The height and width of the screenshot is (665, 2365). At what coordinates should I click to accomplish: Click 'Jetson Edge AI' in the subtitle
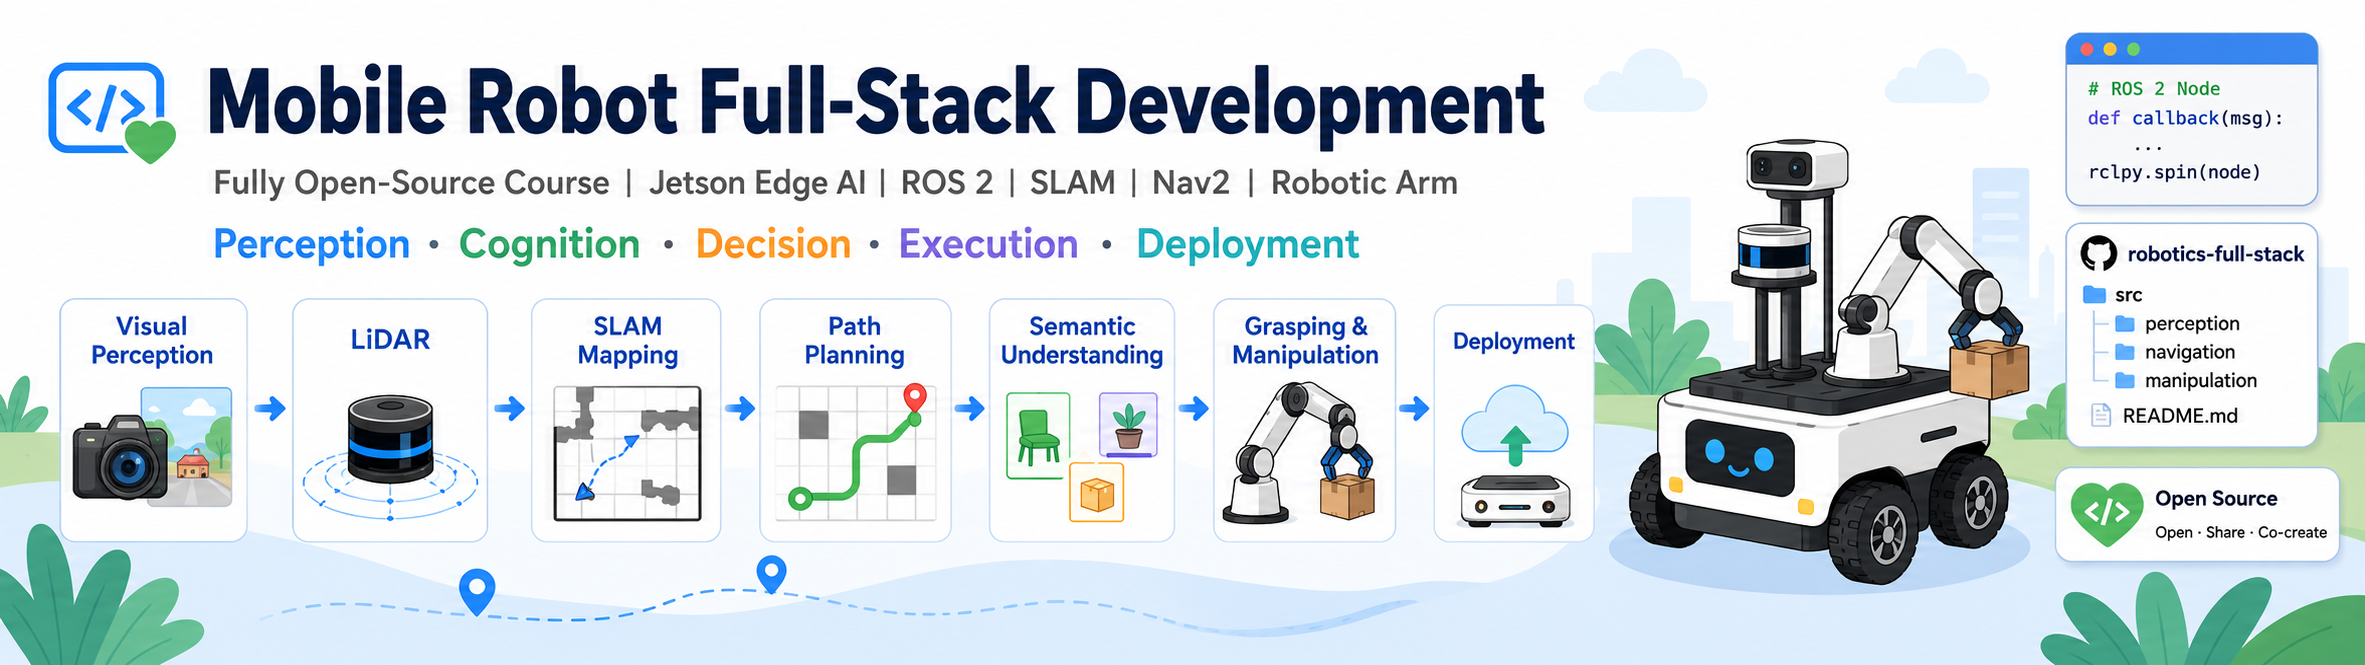(x=757, y=183)
